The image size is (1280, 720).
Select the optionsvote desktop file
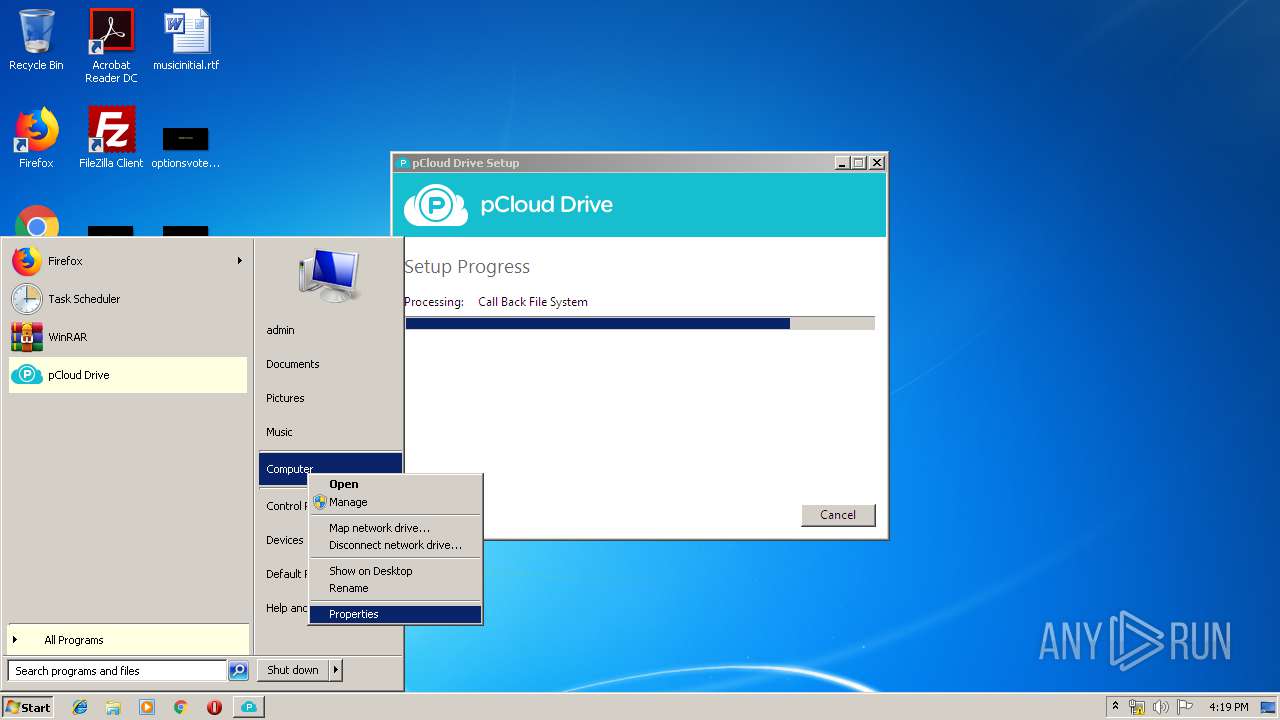[186, 148]
